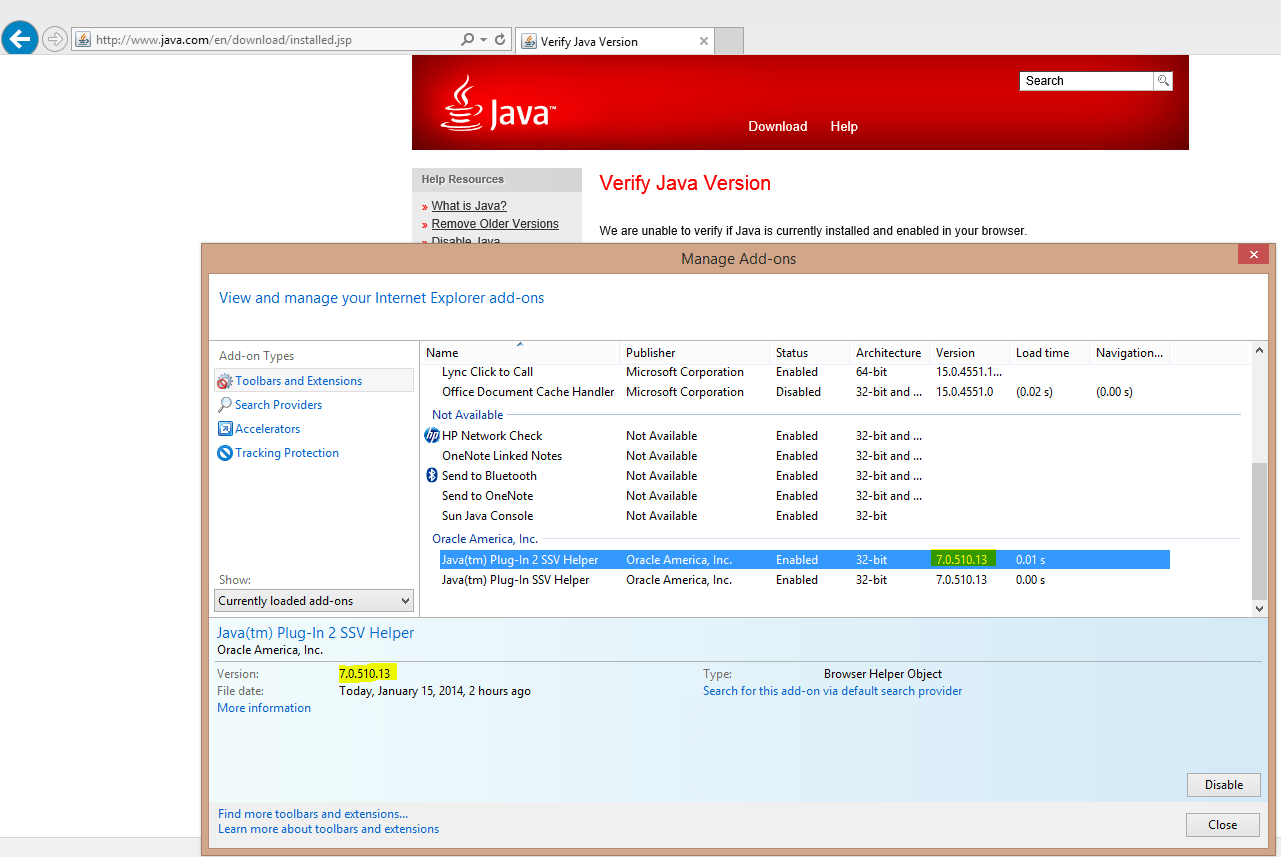Select the HP Network Check add-on row
Image resolution: width=1281 pixels, height=857 pixels.
tap(795, 436)
